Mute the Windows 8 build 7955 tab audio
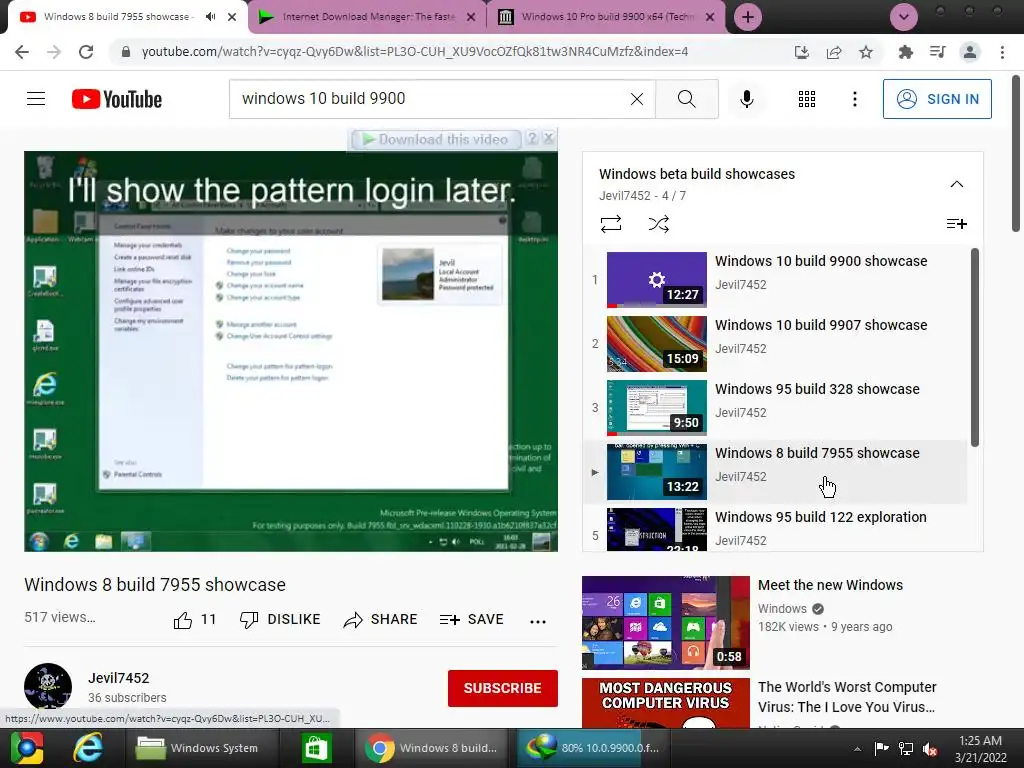Viewport: 1024px width, 768px height. pyautogui.click(x=210, y=17)
